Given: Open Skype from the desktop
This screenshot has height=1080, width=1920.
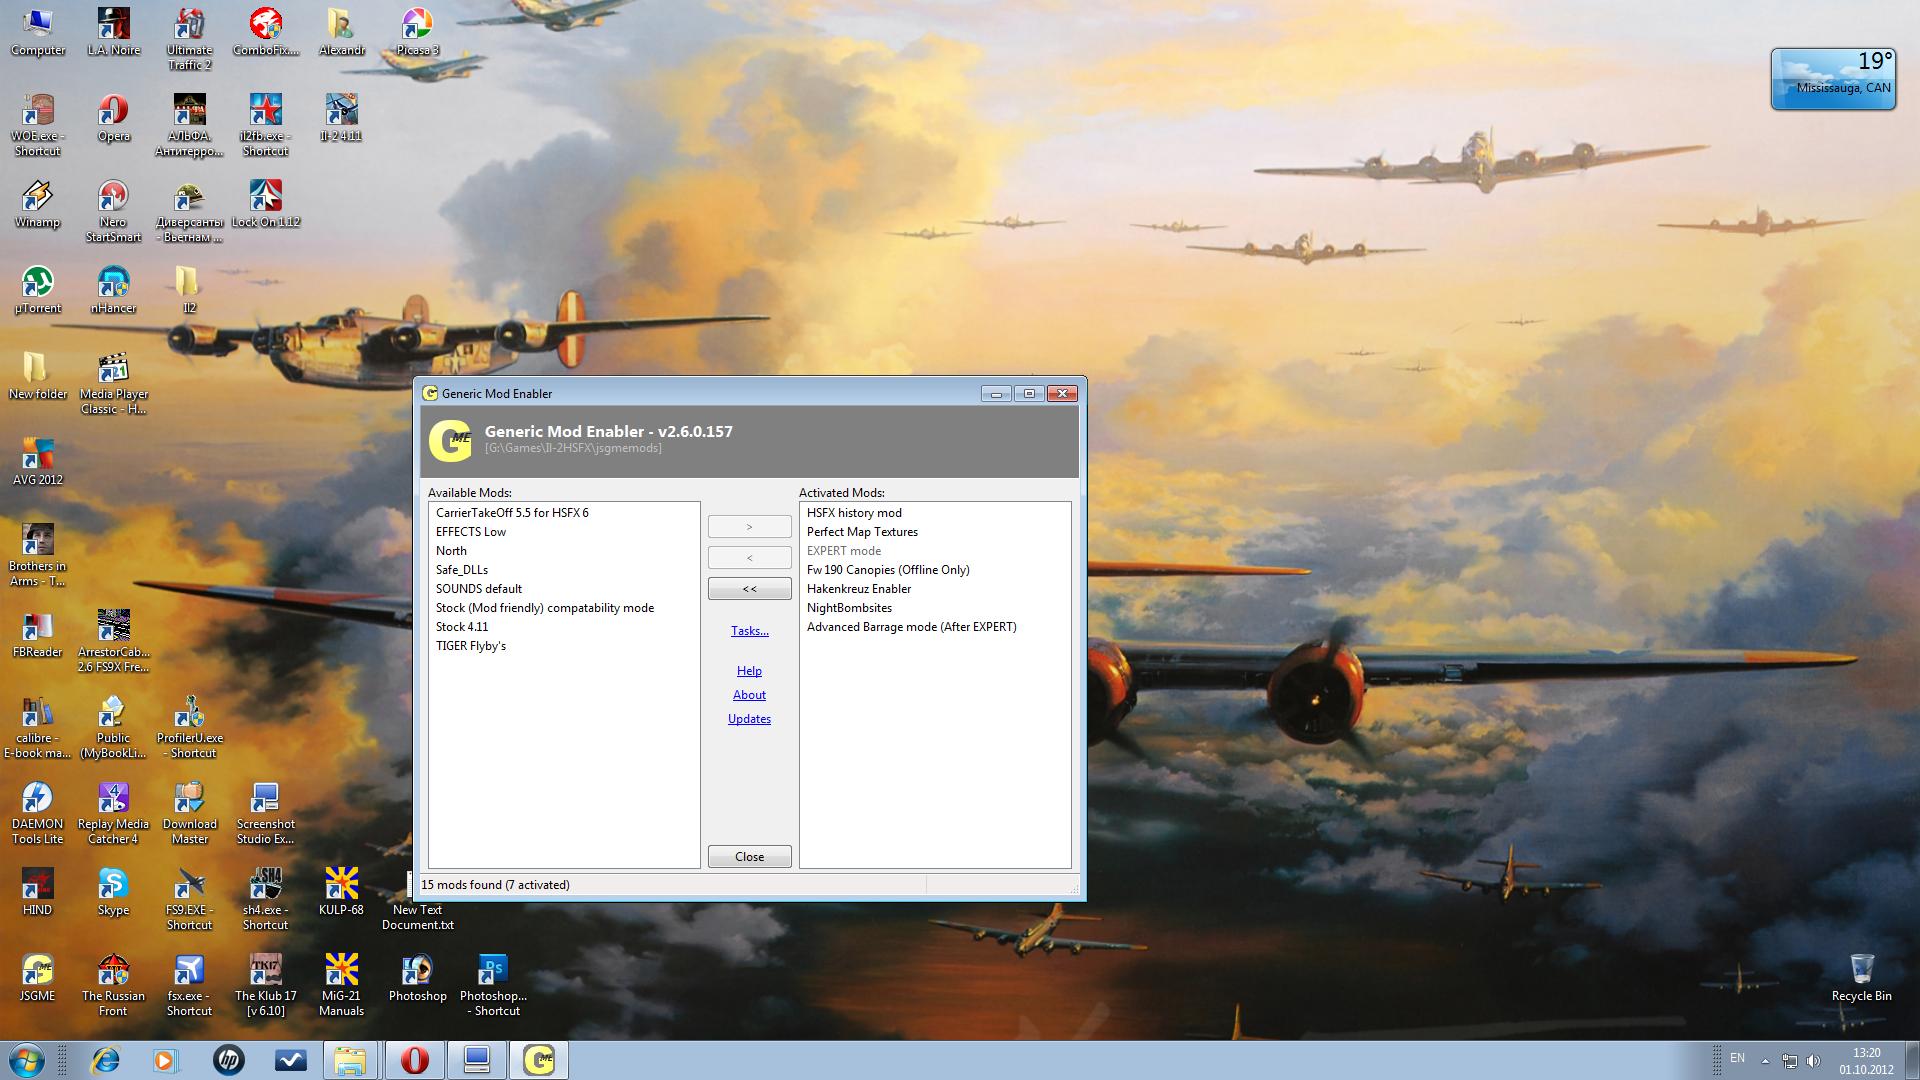Looking at the screenshot, I should tap(113, 885).
